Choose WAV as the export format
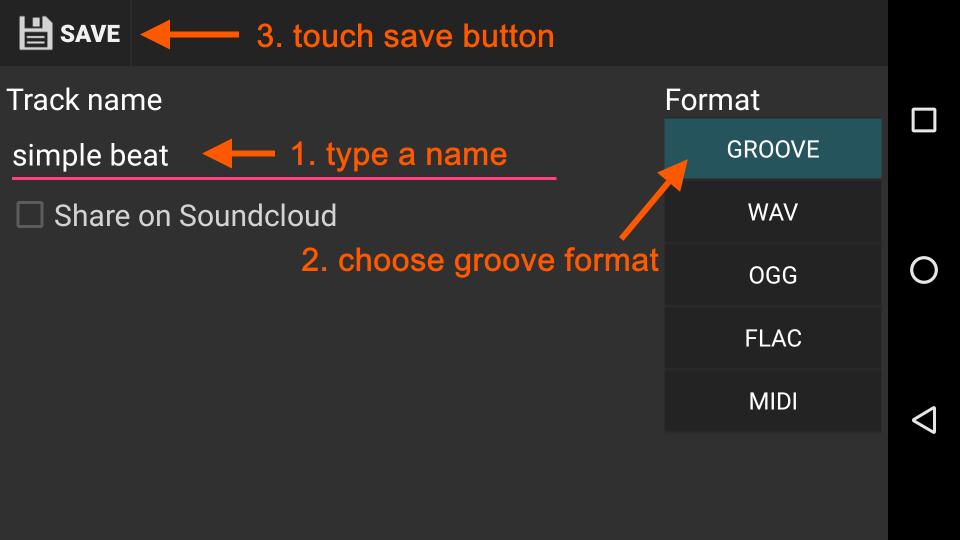The height and width of the screenshot is (540, 960). (x=773, y=212)
